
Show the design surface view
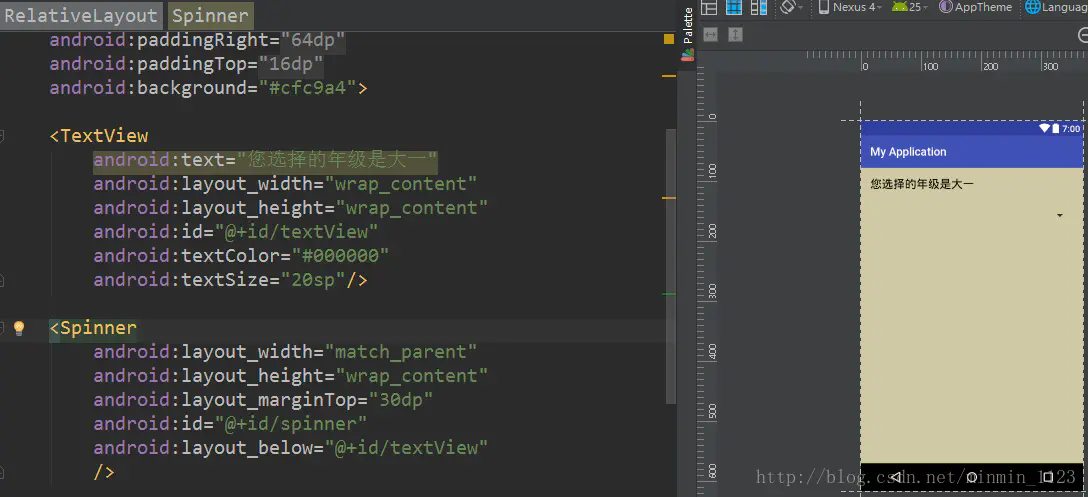(x=708, y=7)
